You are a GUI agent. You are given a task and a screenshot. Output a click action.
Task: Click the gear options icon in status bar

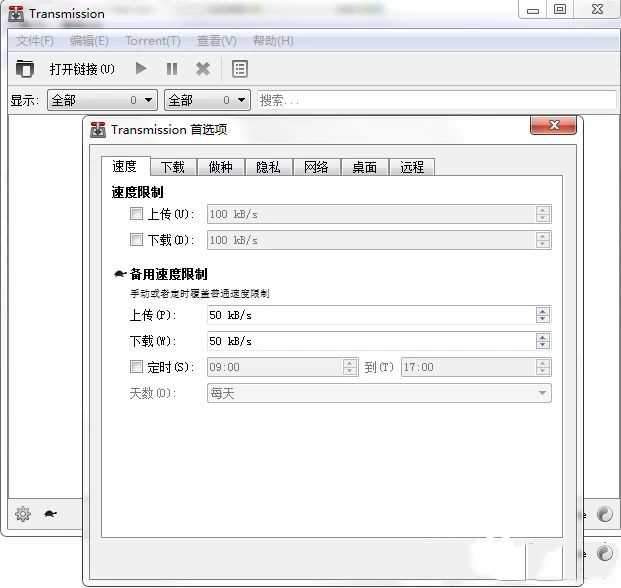pyautogui.click(x=23, y=515)
